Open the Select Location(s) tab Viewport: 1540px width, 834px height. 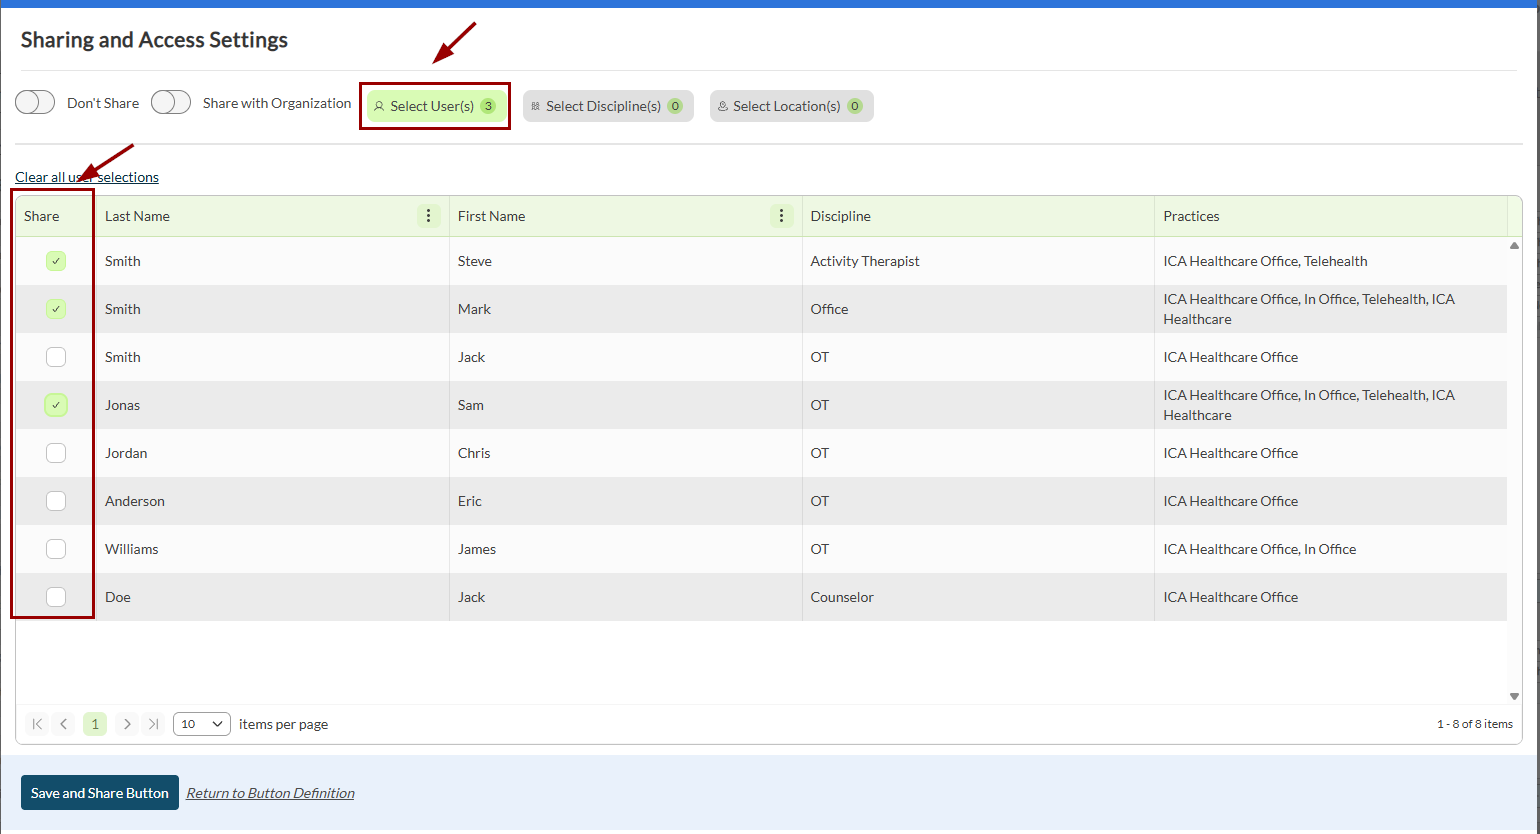[x=791, y=106]
